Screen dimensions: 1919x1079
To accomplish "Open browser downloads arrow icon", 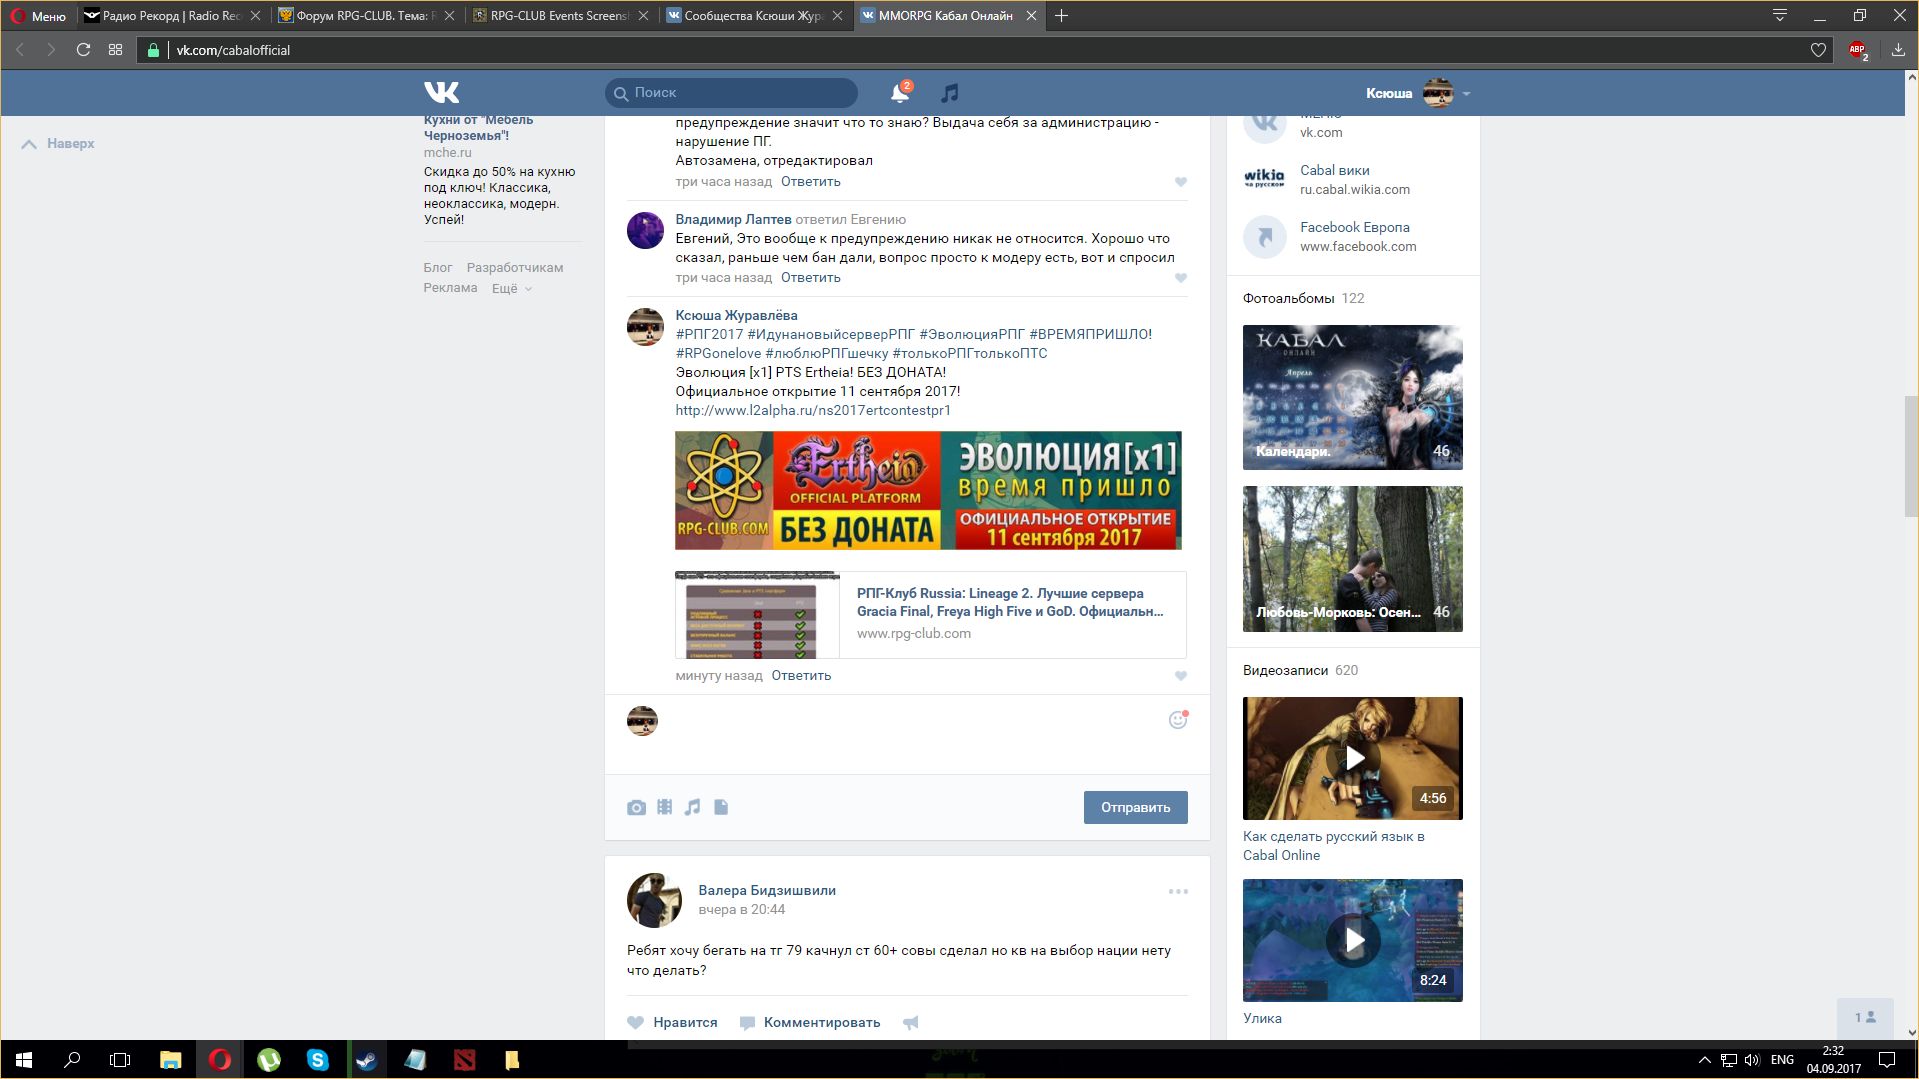I will (1898, 50).
